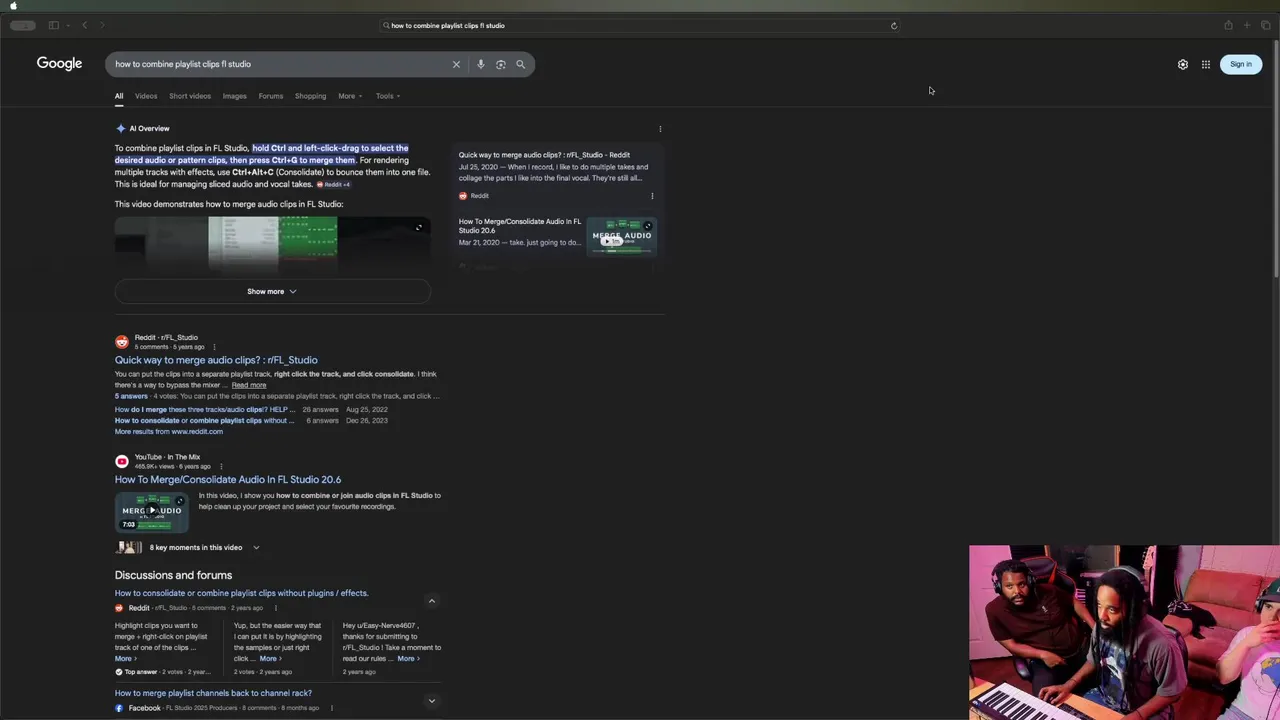This screenshot has width=1280, height=720.
Task: Collapse the first Discussions and forums entry
Action: click(x=432, y=601)
